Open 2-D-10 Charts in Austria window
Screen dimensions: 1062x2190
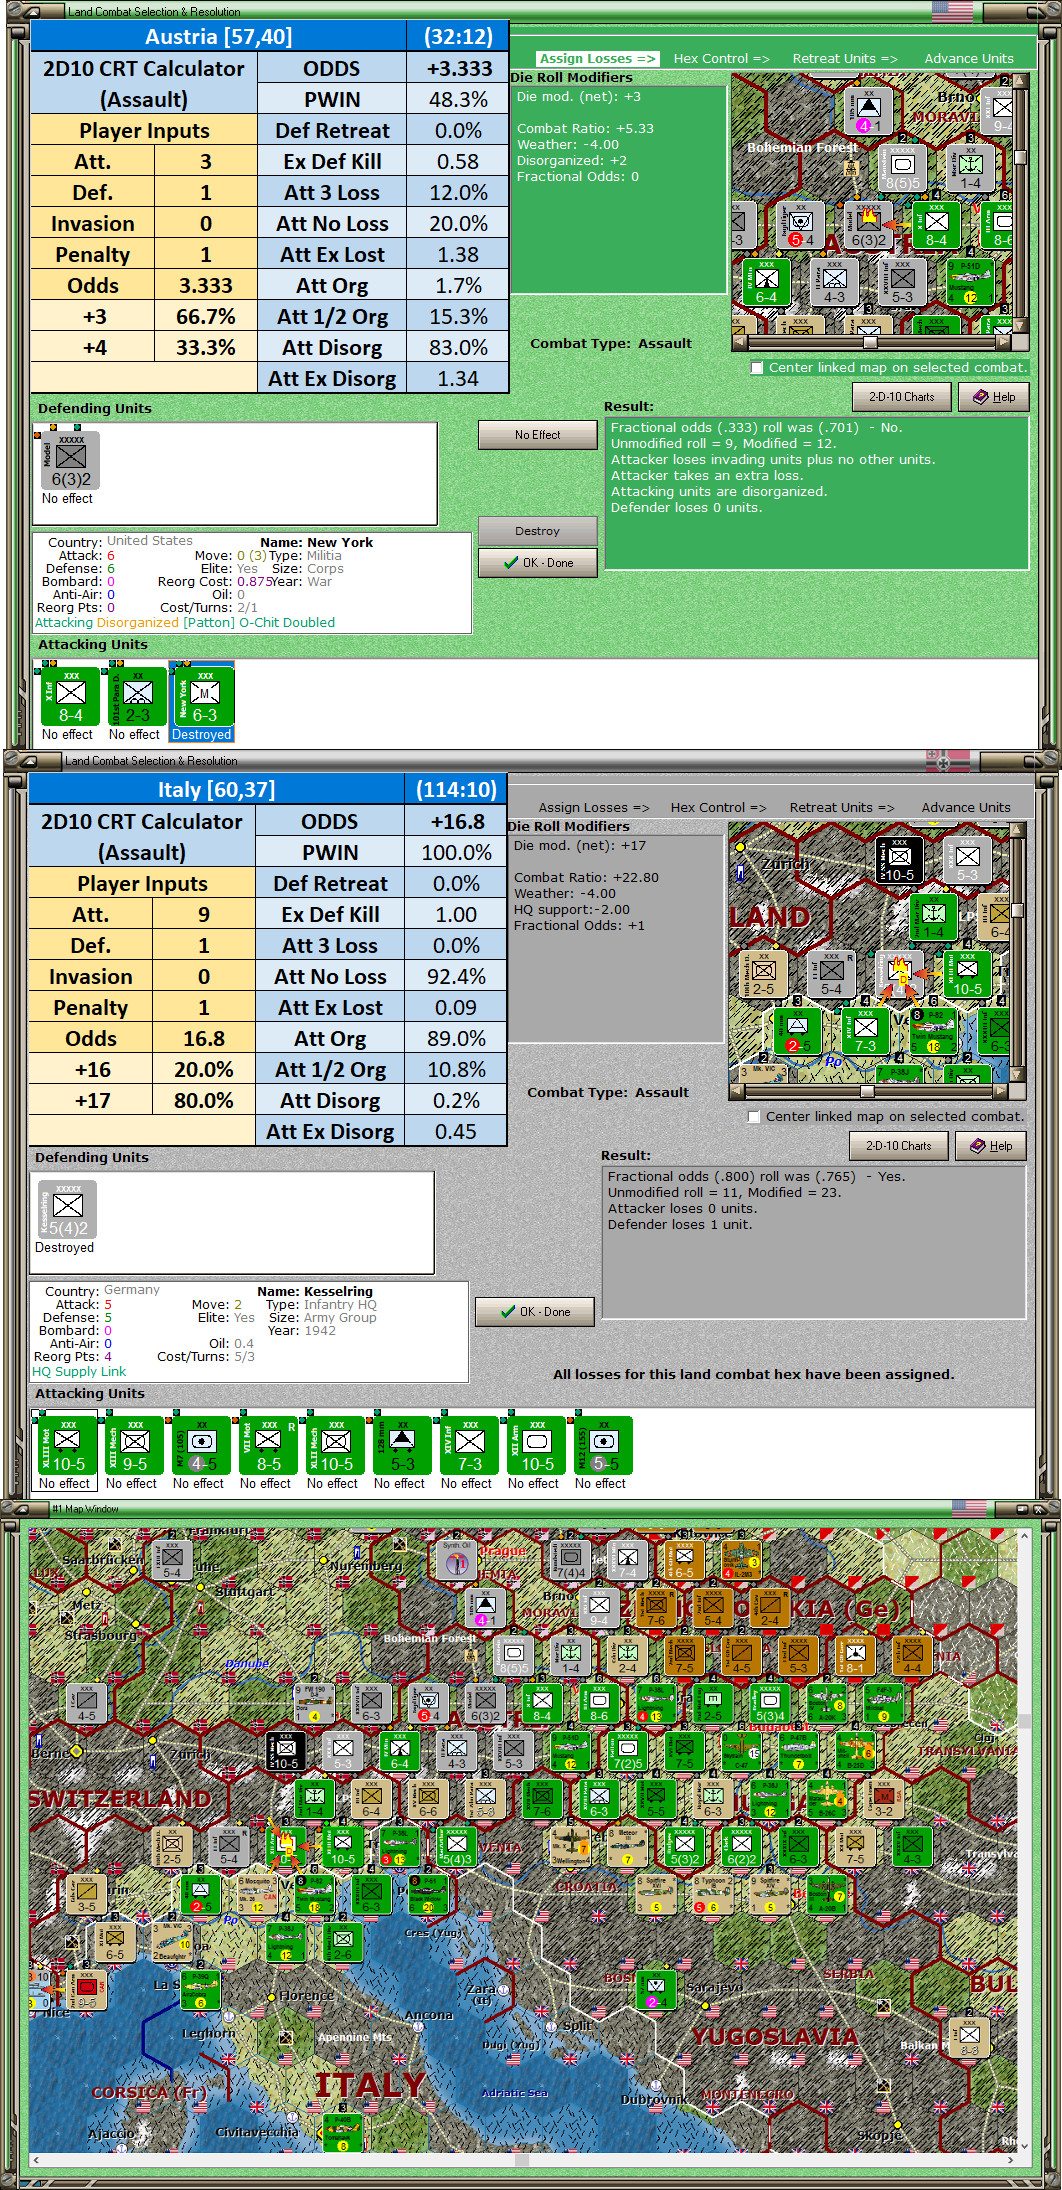click(x=901, y=397)
